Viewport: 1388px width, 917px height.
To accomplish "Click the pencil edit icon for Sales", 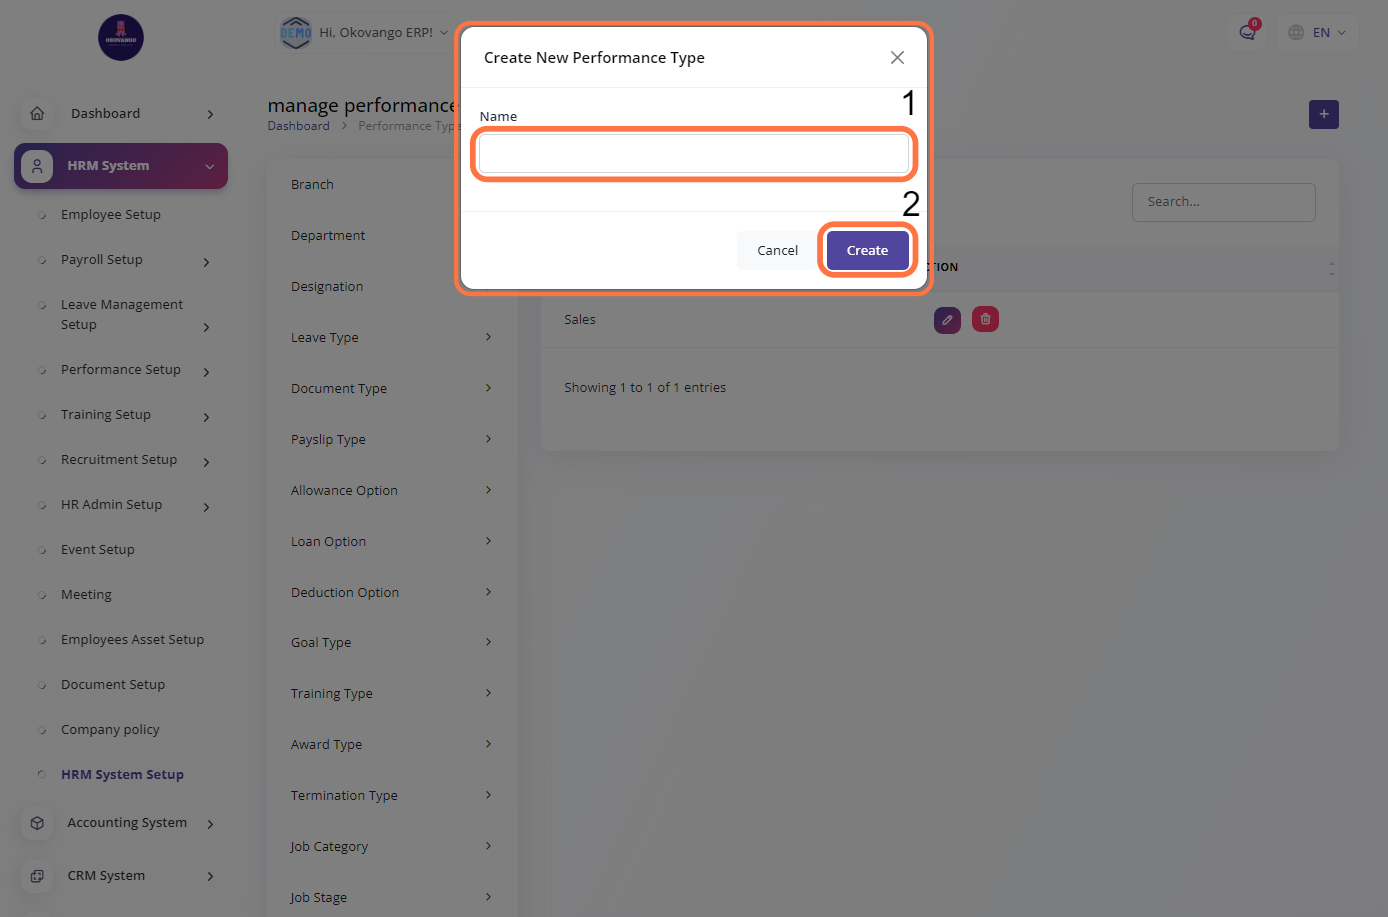I will [947, 320].
